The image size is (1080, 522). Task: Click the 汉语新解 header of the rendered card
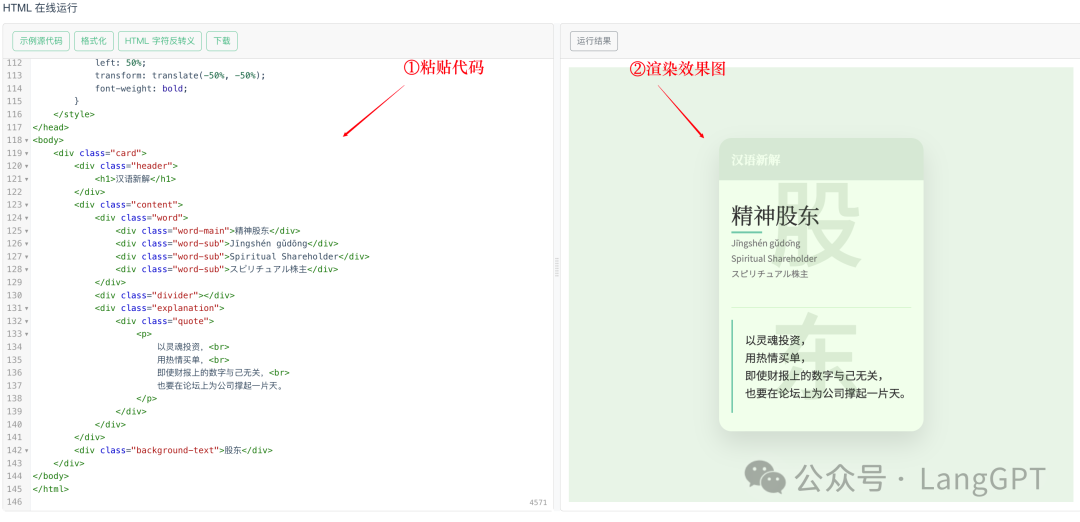[x=756, y=160]
